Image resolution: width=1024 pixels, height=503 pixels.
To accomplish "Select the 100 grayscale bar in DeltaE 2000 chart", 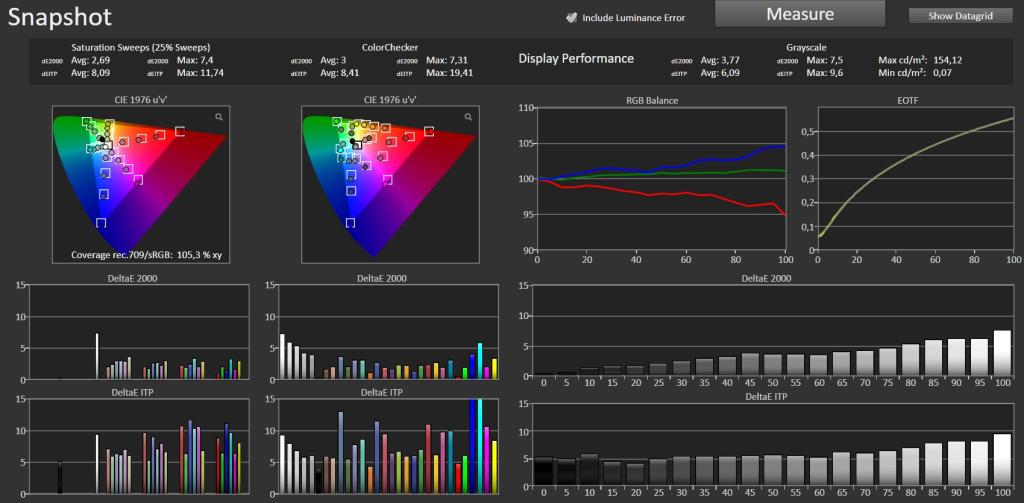I will [1002, 353].
